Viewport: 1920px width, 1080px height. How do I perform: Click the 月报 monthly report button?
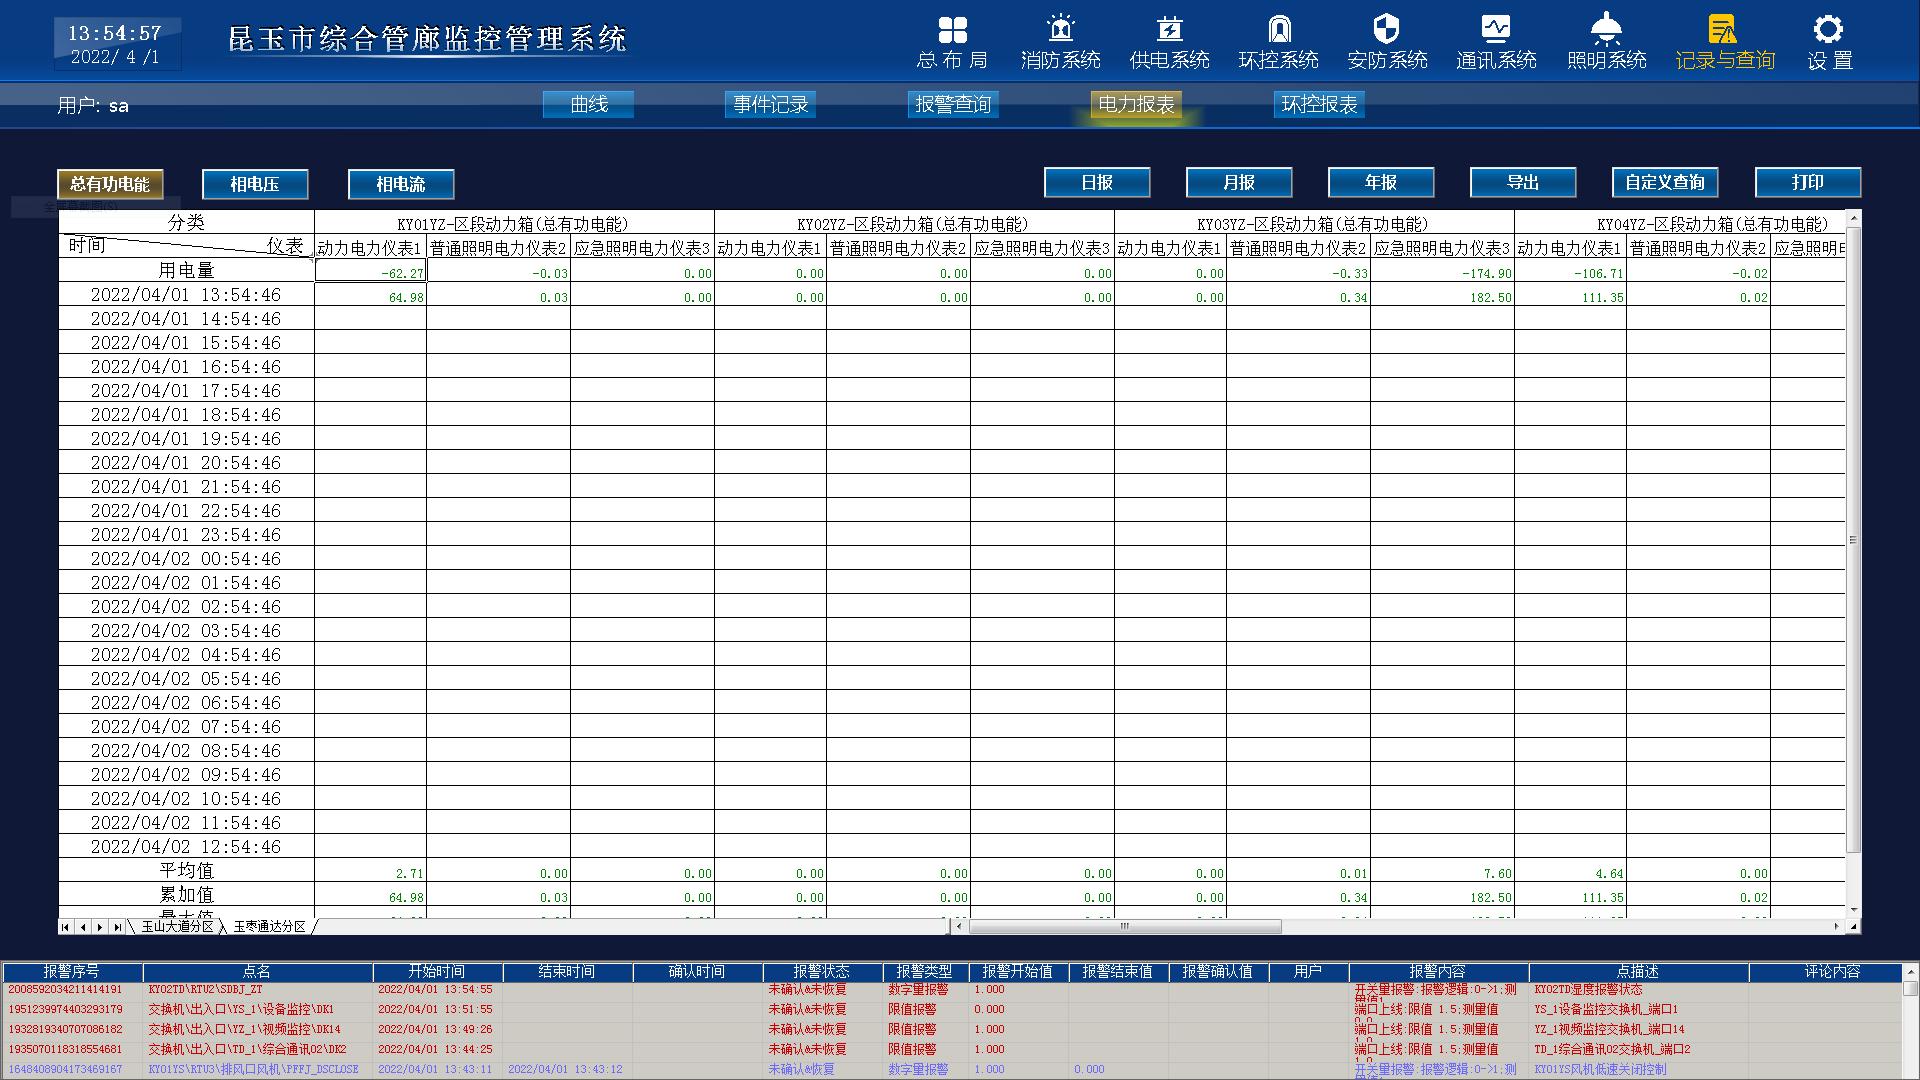tap(1239, 182)
